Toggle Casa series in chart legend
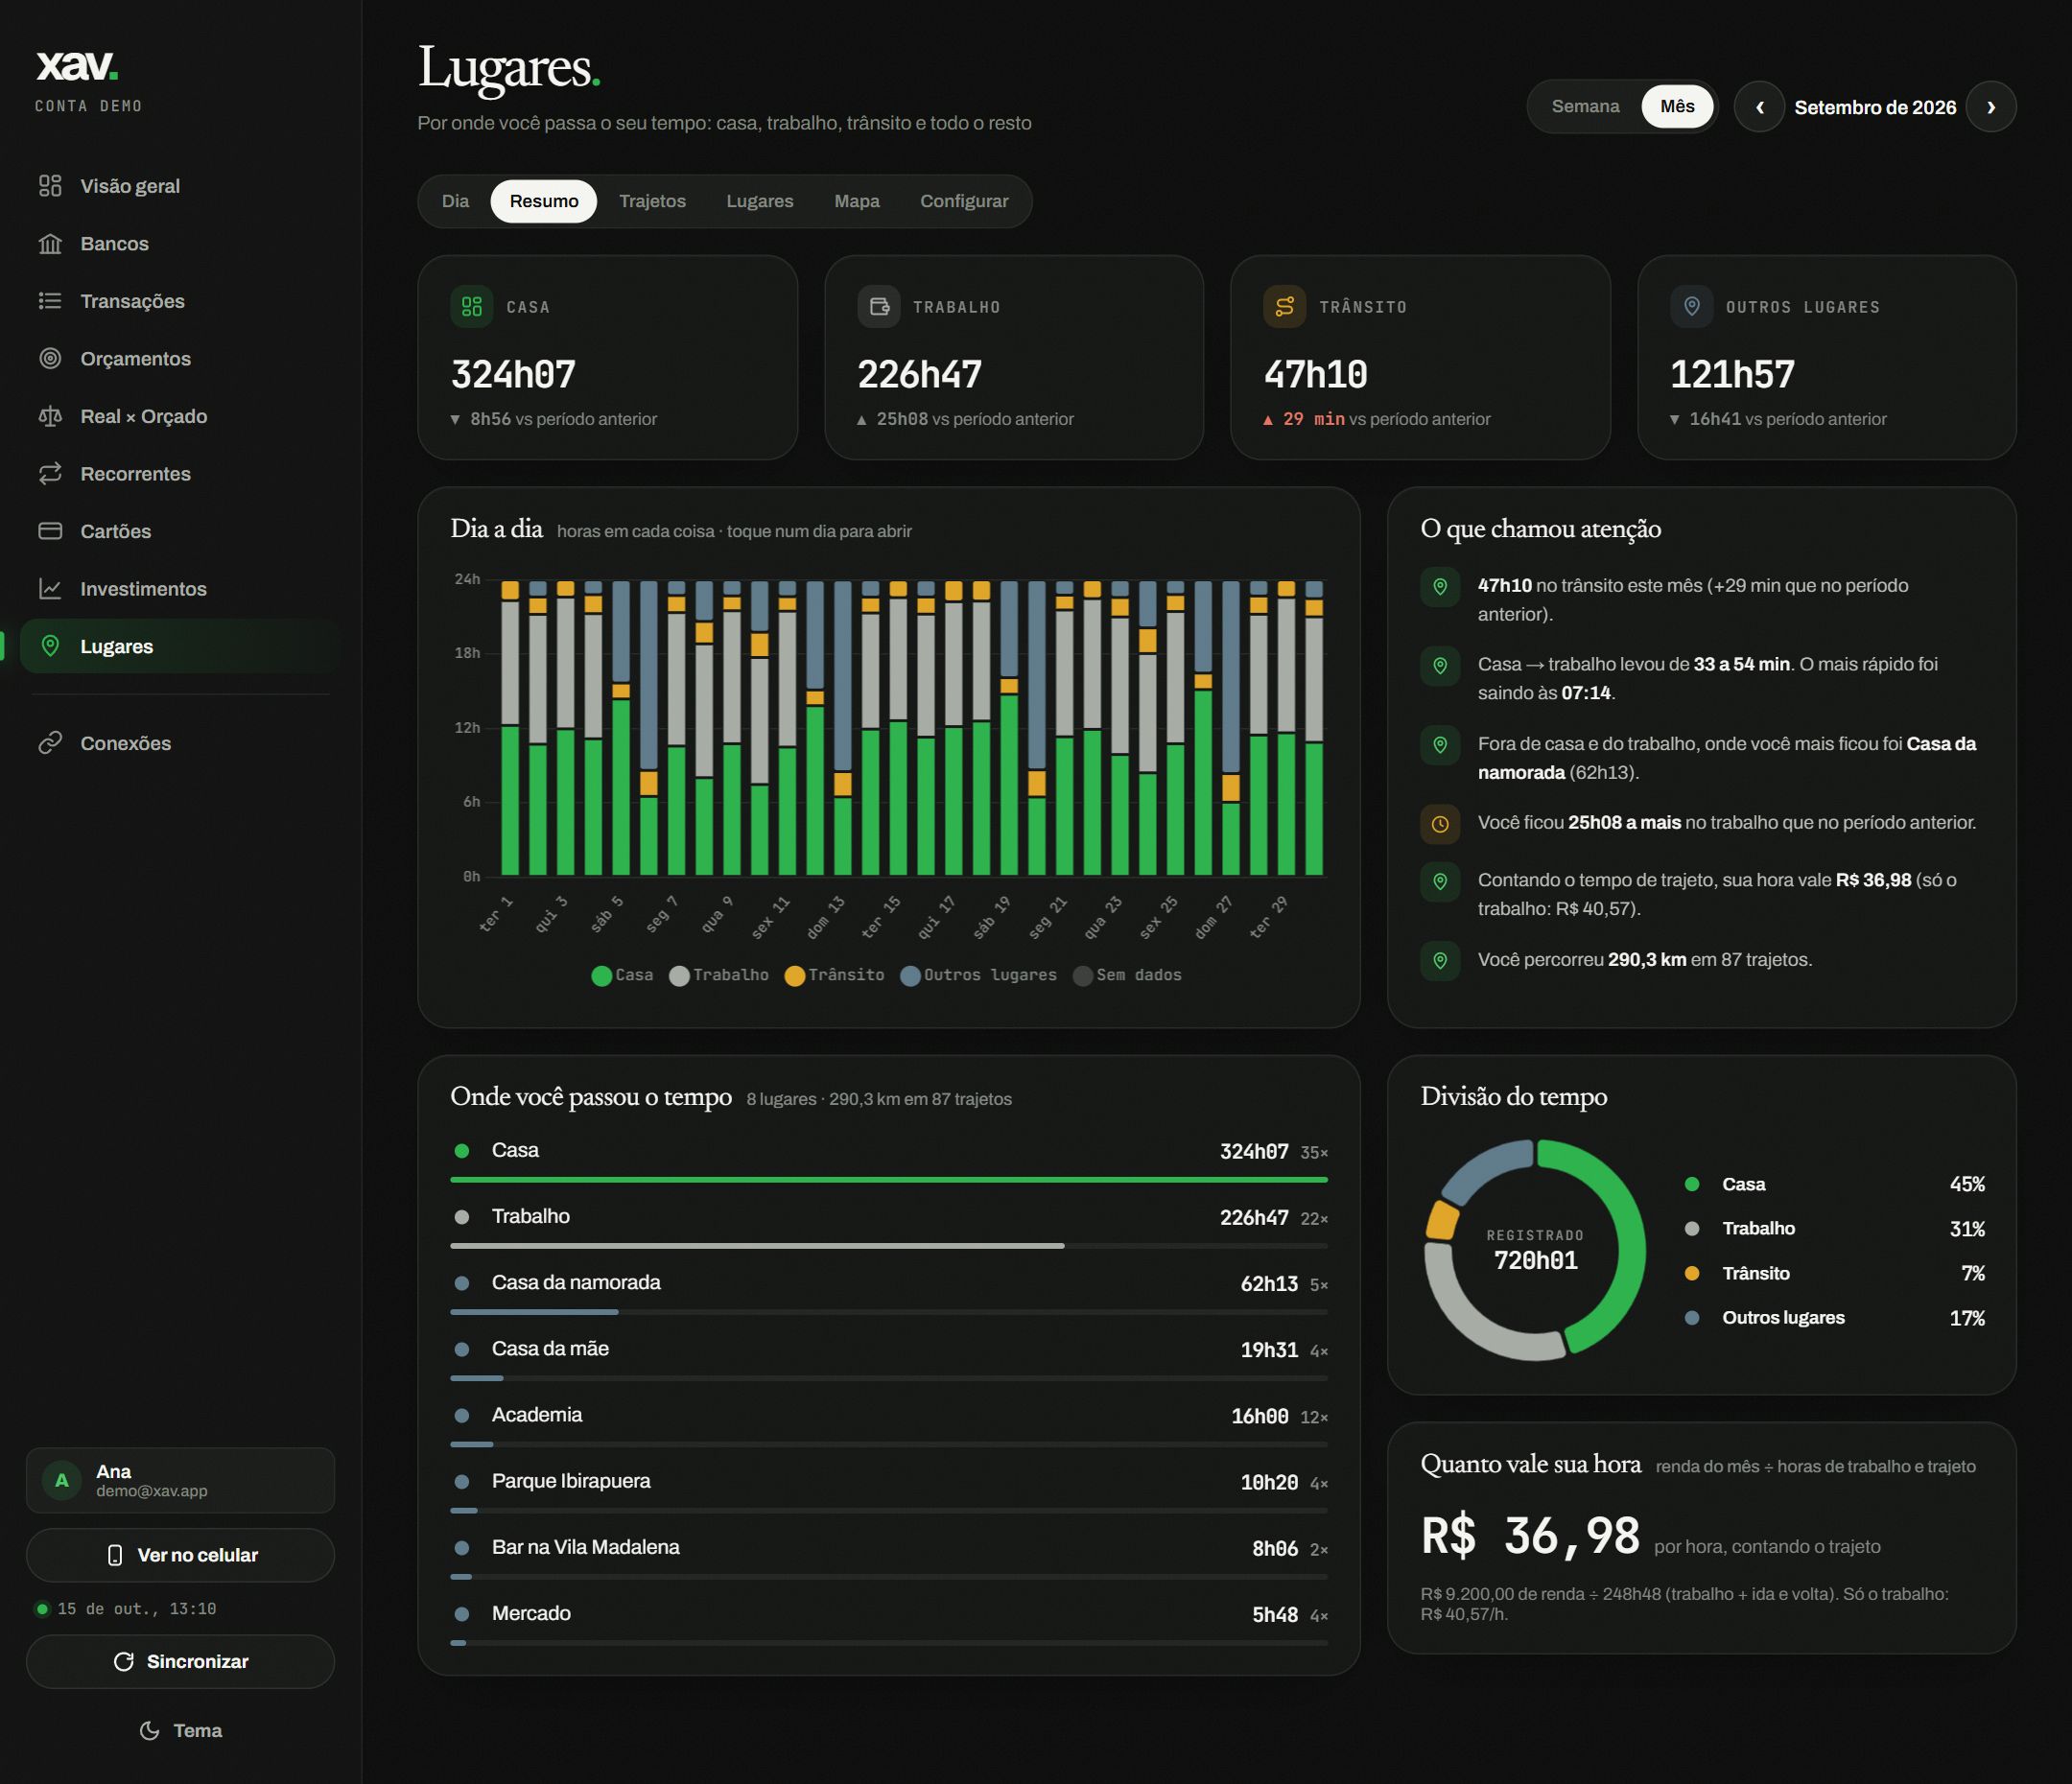This screenshot has width=2072, height=1784. (x=622, y=976)
